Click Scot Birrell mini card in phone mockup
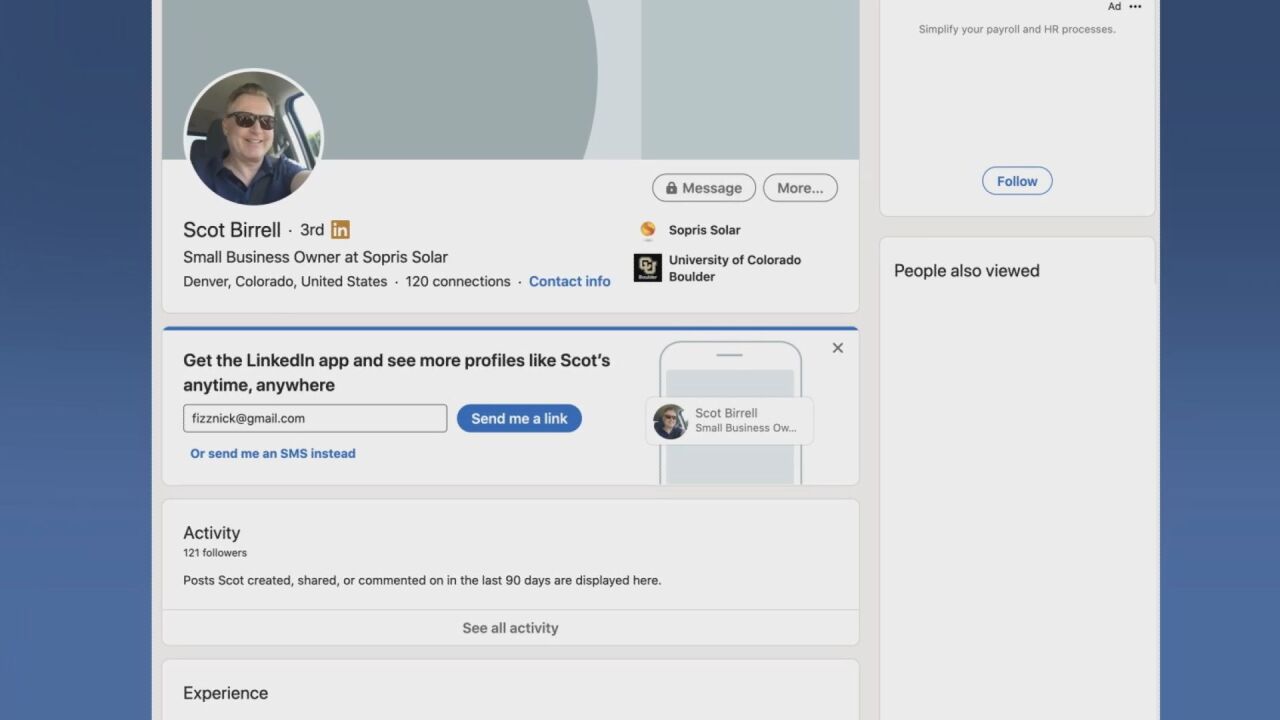This screenshot has width=1280, height=720. (x=730, y=421)
